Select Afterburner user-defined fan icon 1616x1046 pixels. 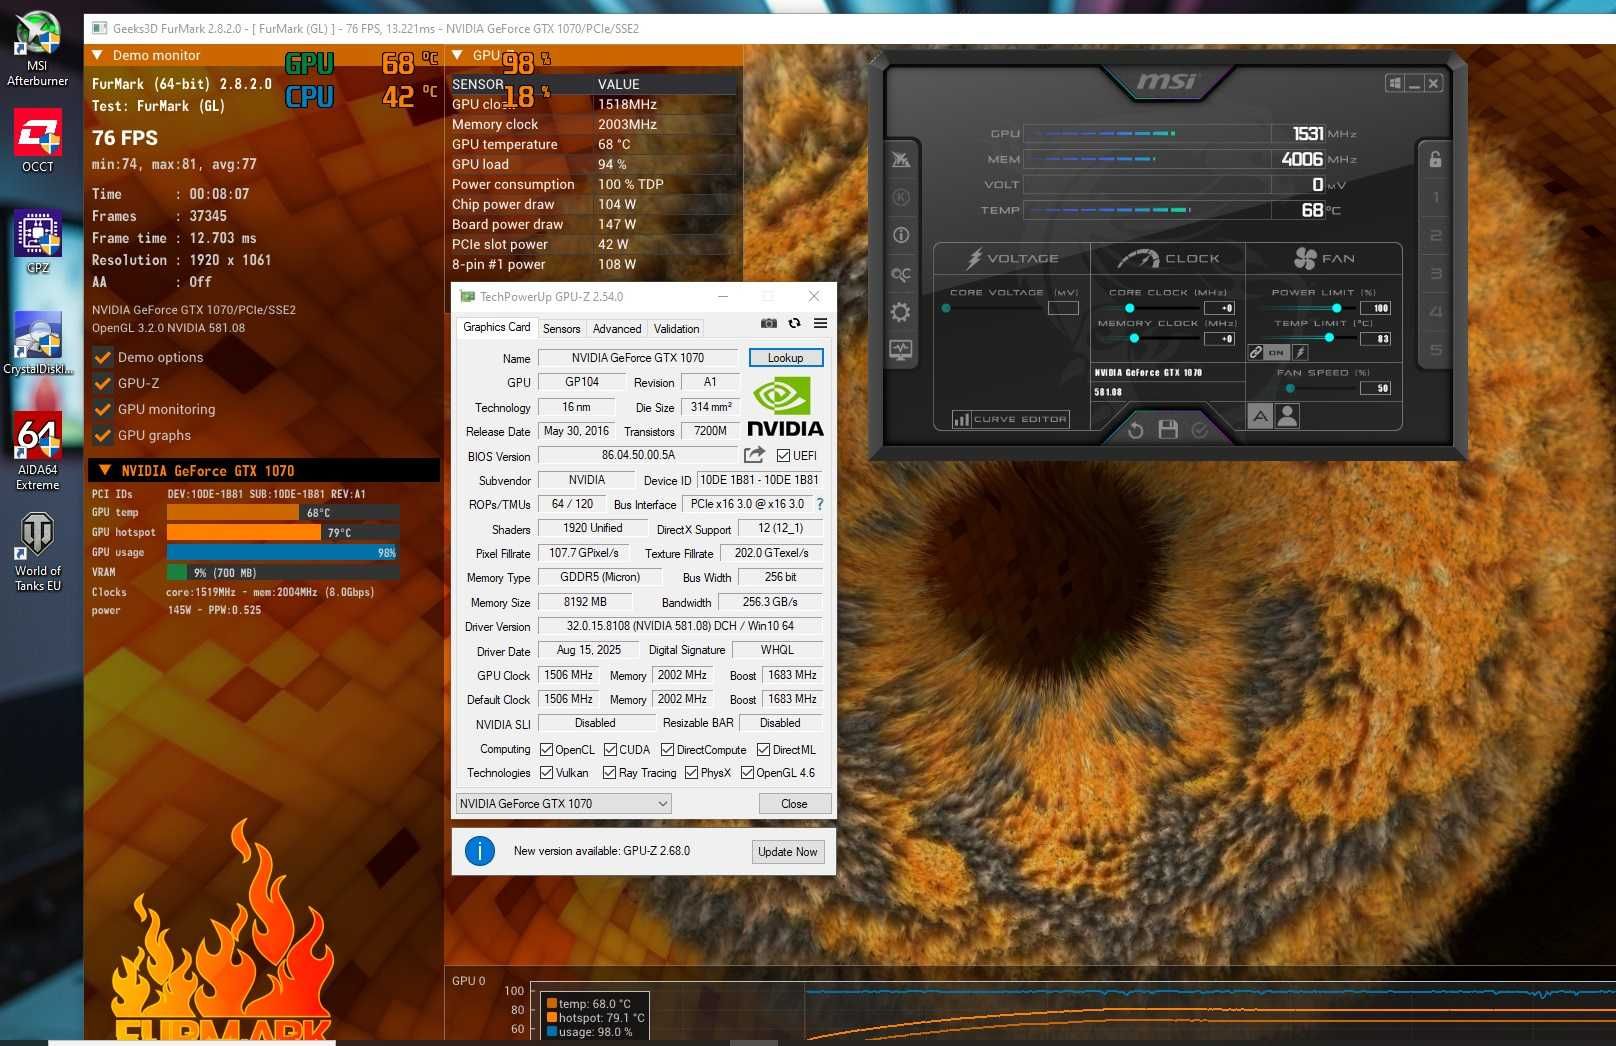tap(1288, 416)
